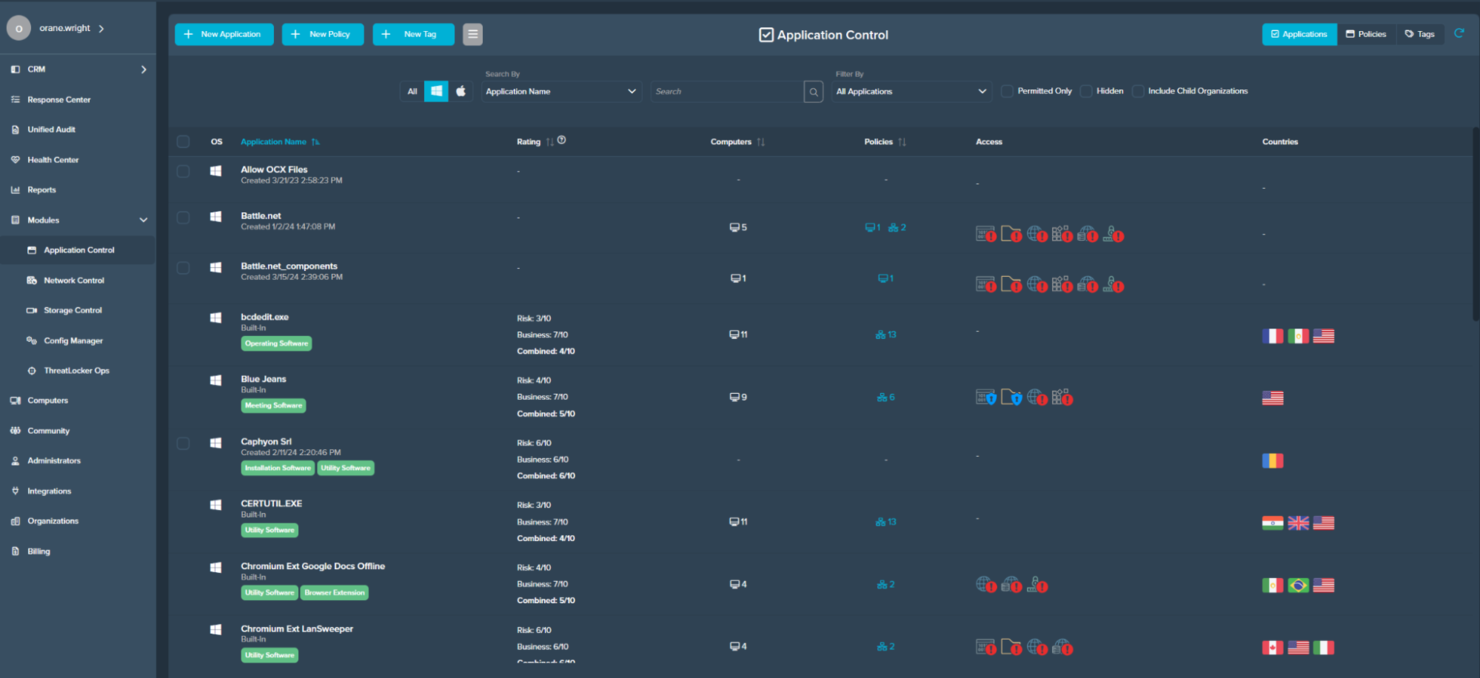Click the search magnifier icon
Screen dimensions: 1480x678
813,91
